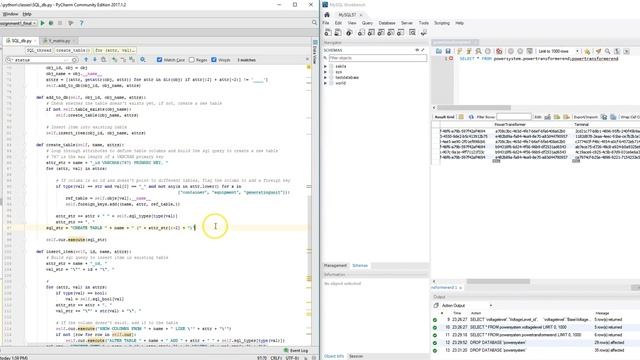Expand the sys schema
This screenshot has height=360, width=640.
(x=325, y=72)
